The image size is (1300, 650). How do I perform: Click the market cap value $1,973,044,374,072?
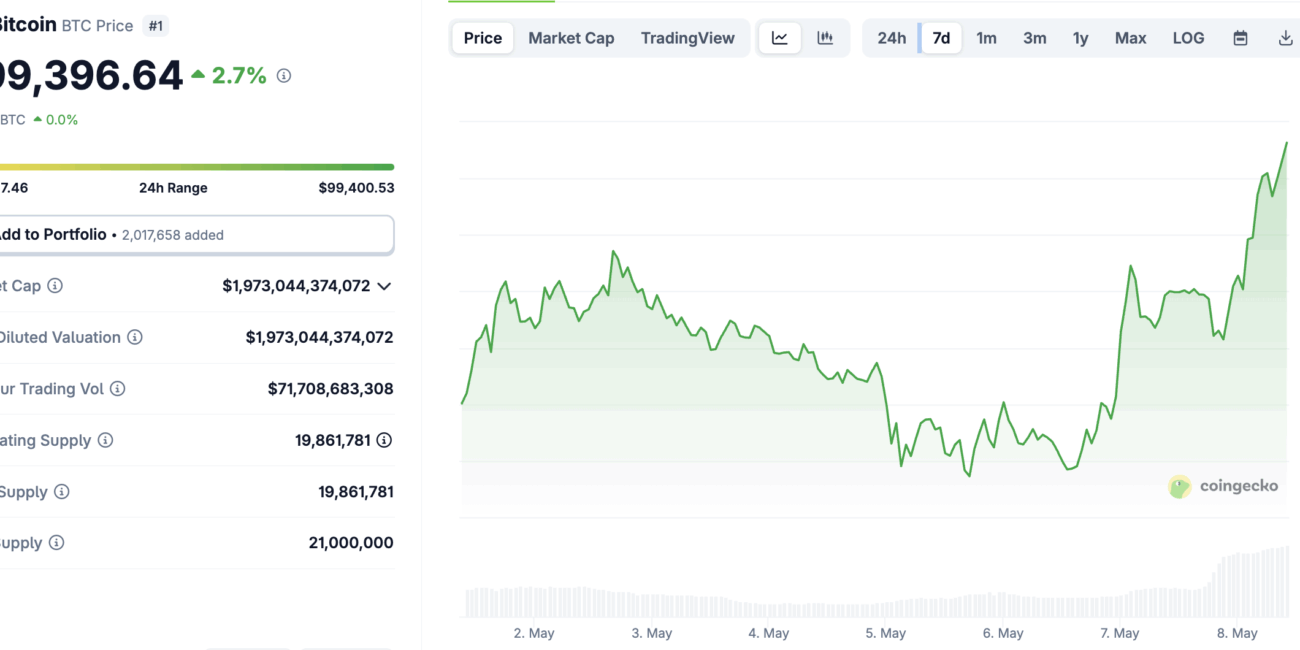tap(296, 286)
